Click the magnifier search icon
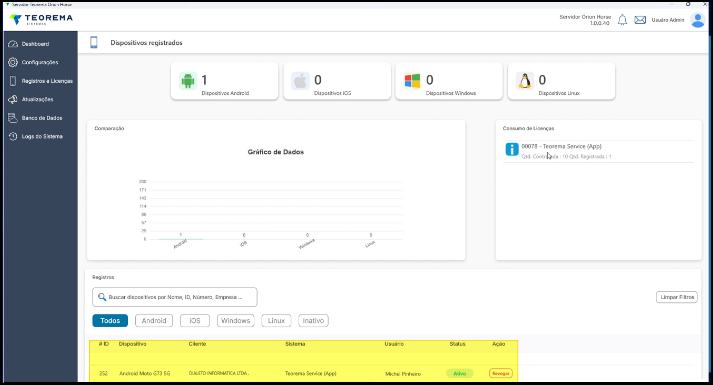713x385 pixels. click(x=102, y=297)
